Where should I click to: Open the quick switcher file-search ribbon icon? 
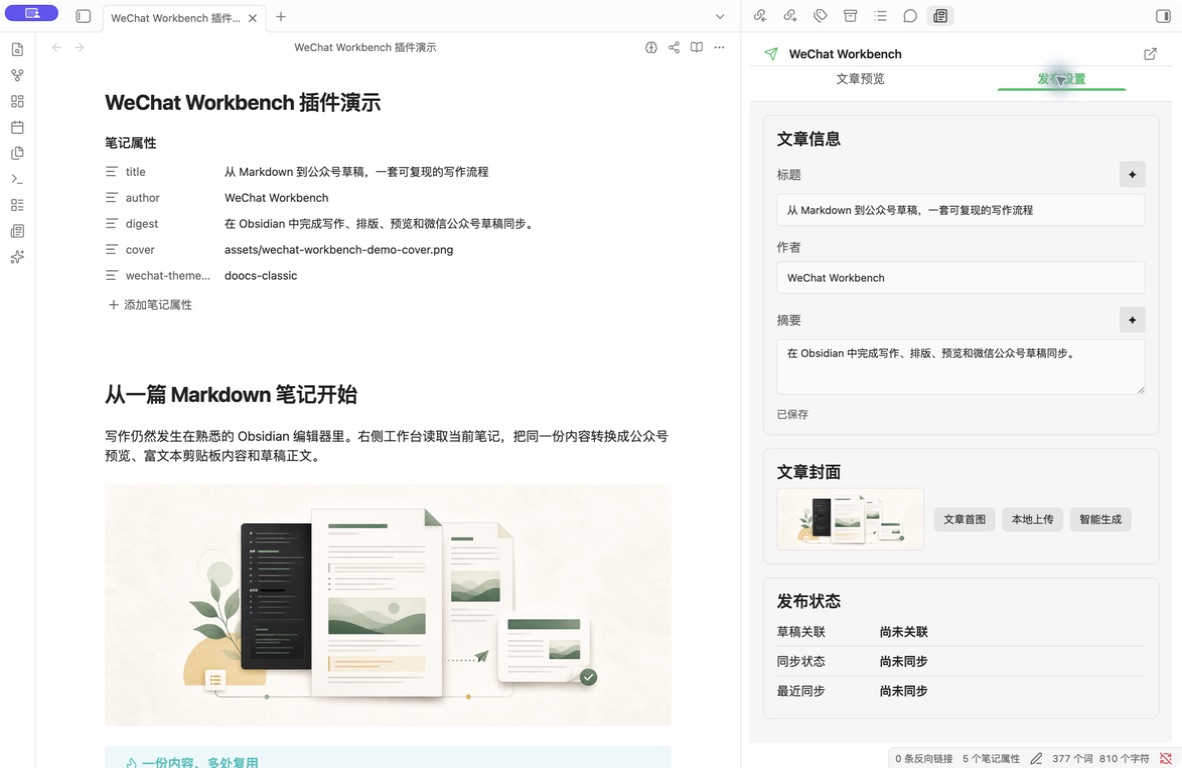point(17,50)
